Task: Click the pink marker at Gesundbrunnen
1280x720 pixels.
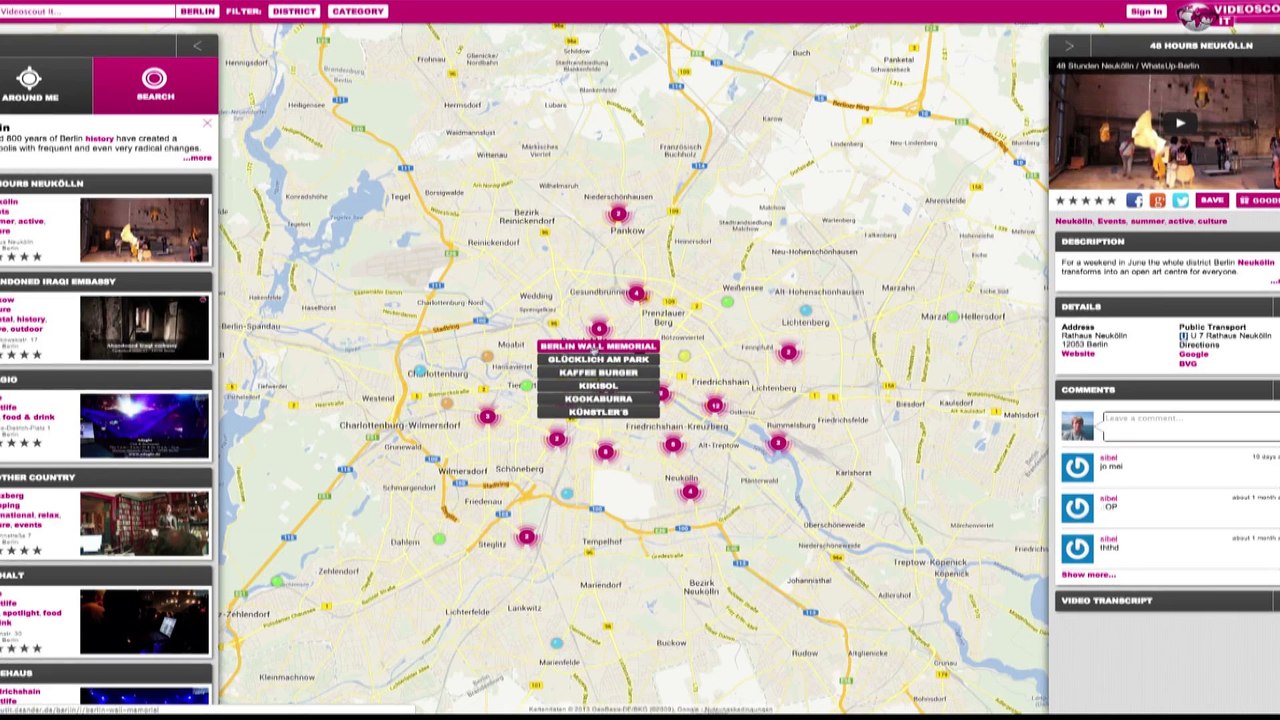Action: tap(636, 293)
